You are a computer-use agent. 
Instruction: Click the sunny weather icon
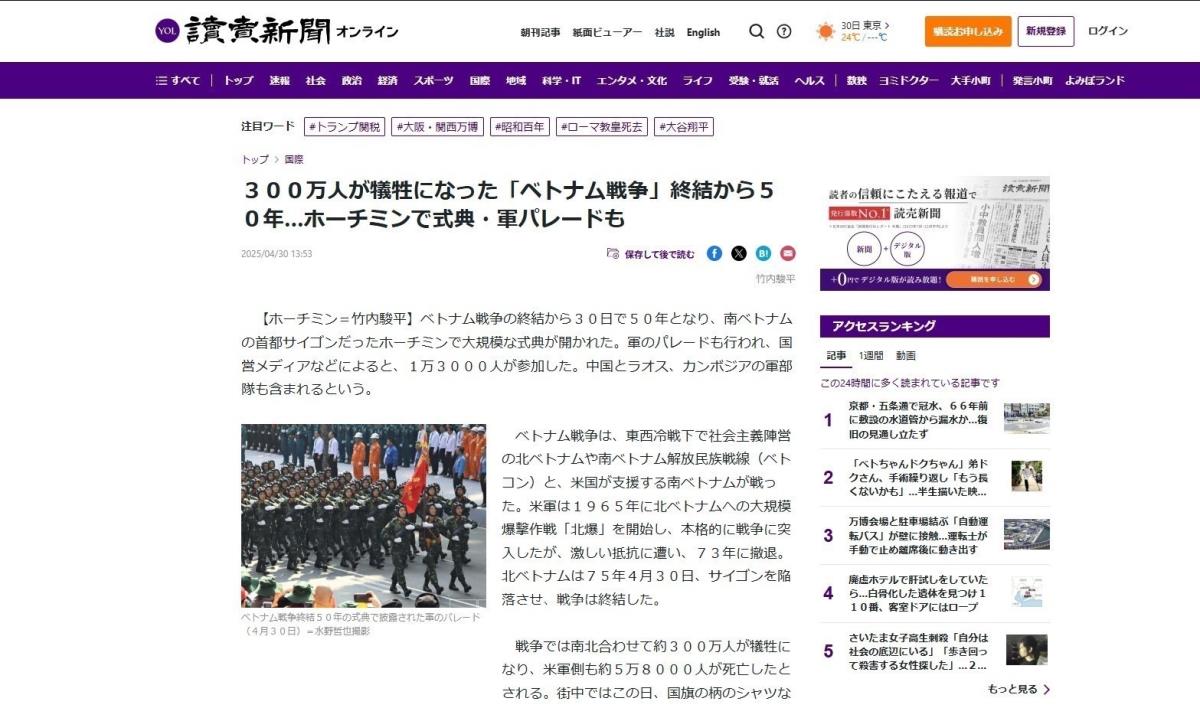[825, 31]
